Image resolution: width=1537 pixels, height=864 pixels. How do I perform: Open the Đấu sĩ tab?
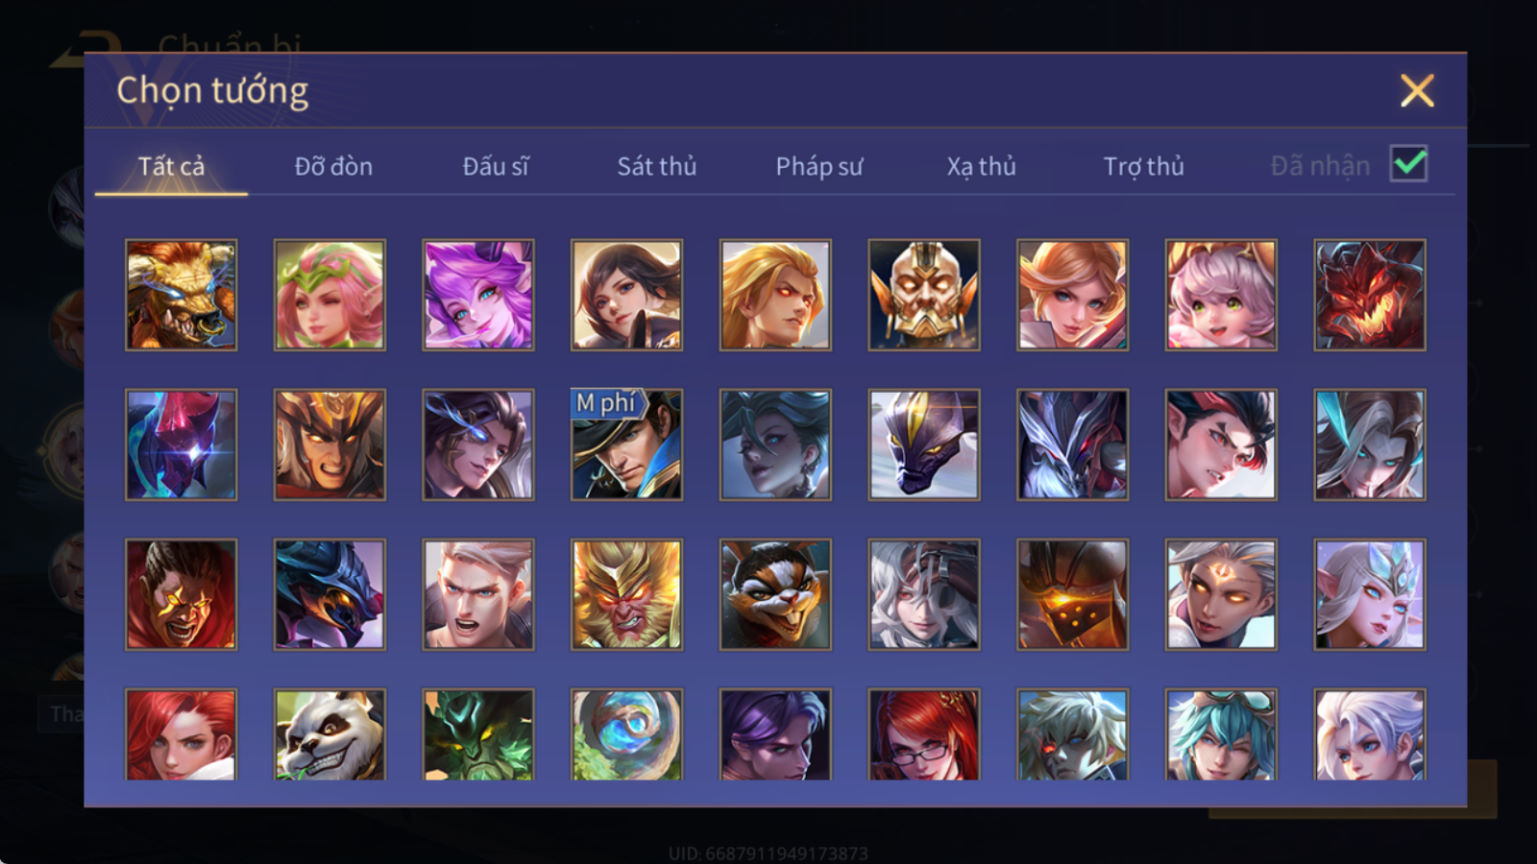click(495, 166)
